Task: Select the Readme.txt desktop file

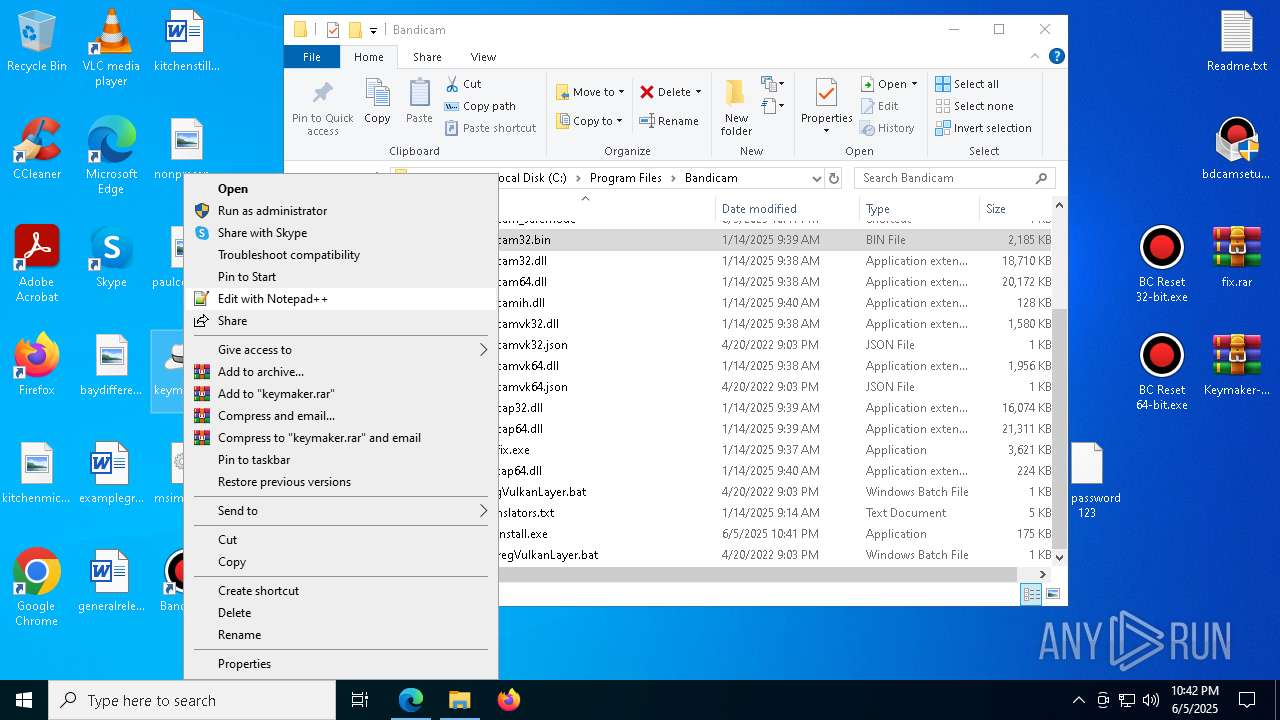Action: (1236, 42)
